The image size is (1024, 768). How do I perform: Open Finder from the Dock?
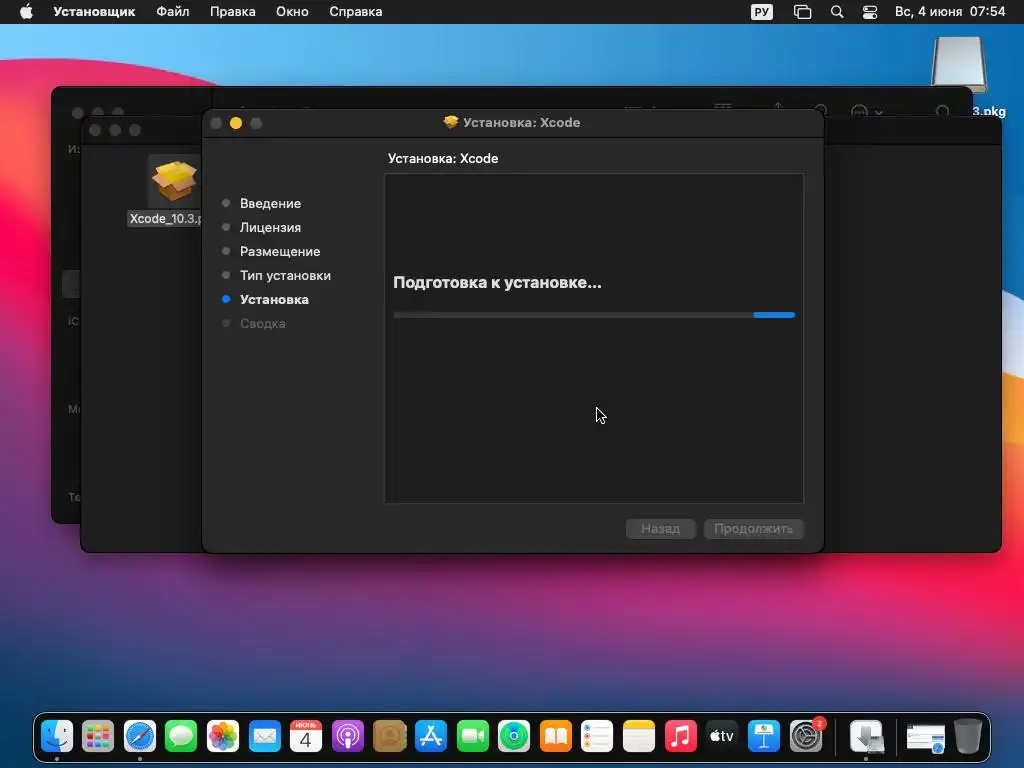pyautogui.click(x=57, y=737)
